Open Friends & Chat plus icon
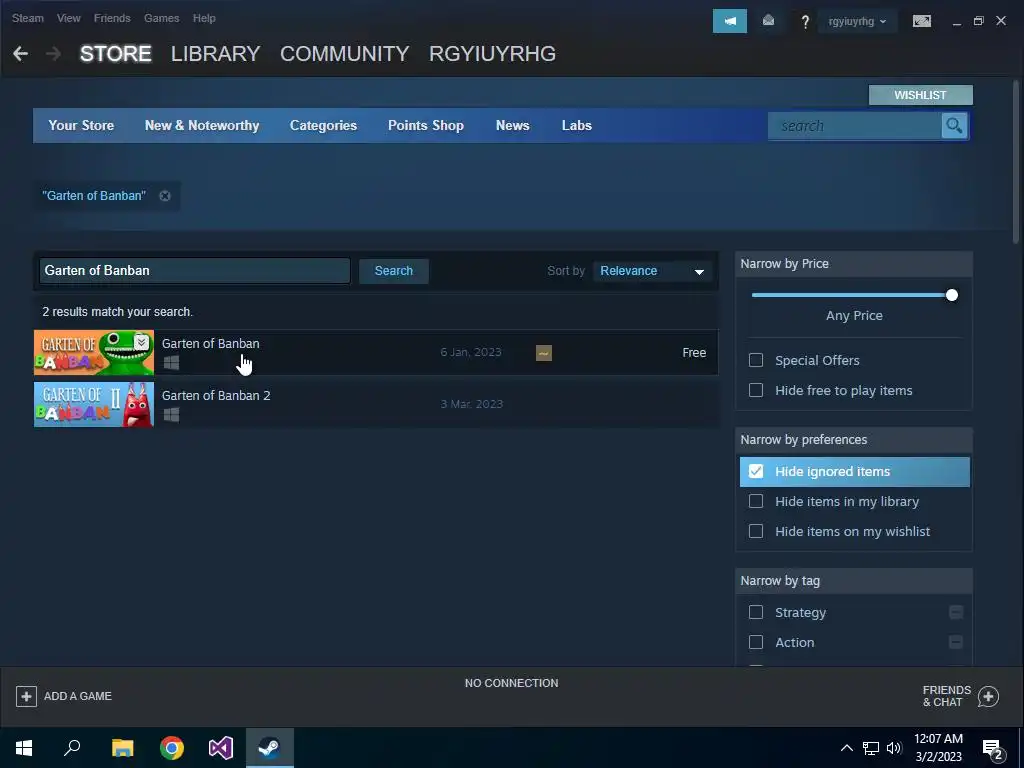The width and height of the screenshot is (1024, 768). (x=988, y=696)
